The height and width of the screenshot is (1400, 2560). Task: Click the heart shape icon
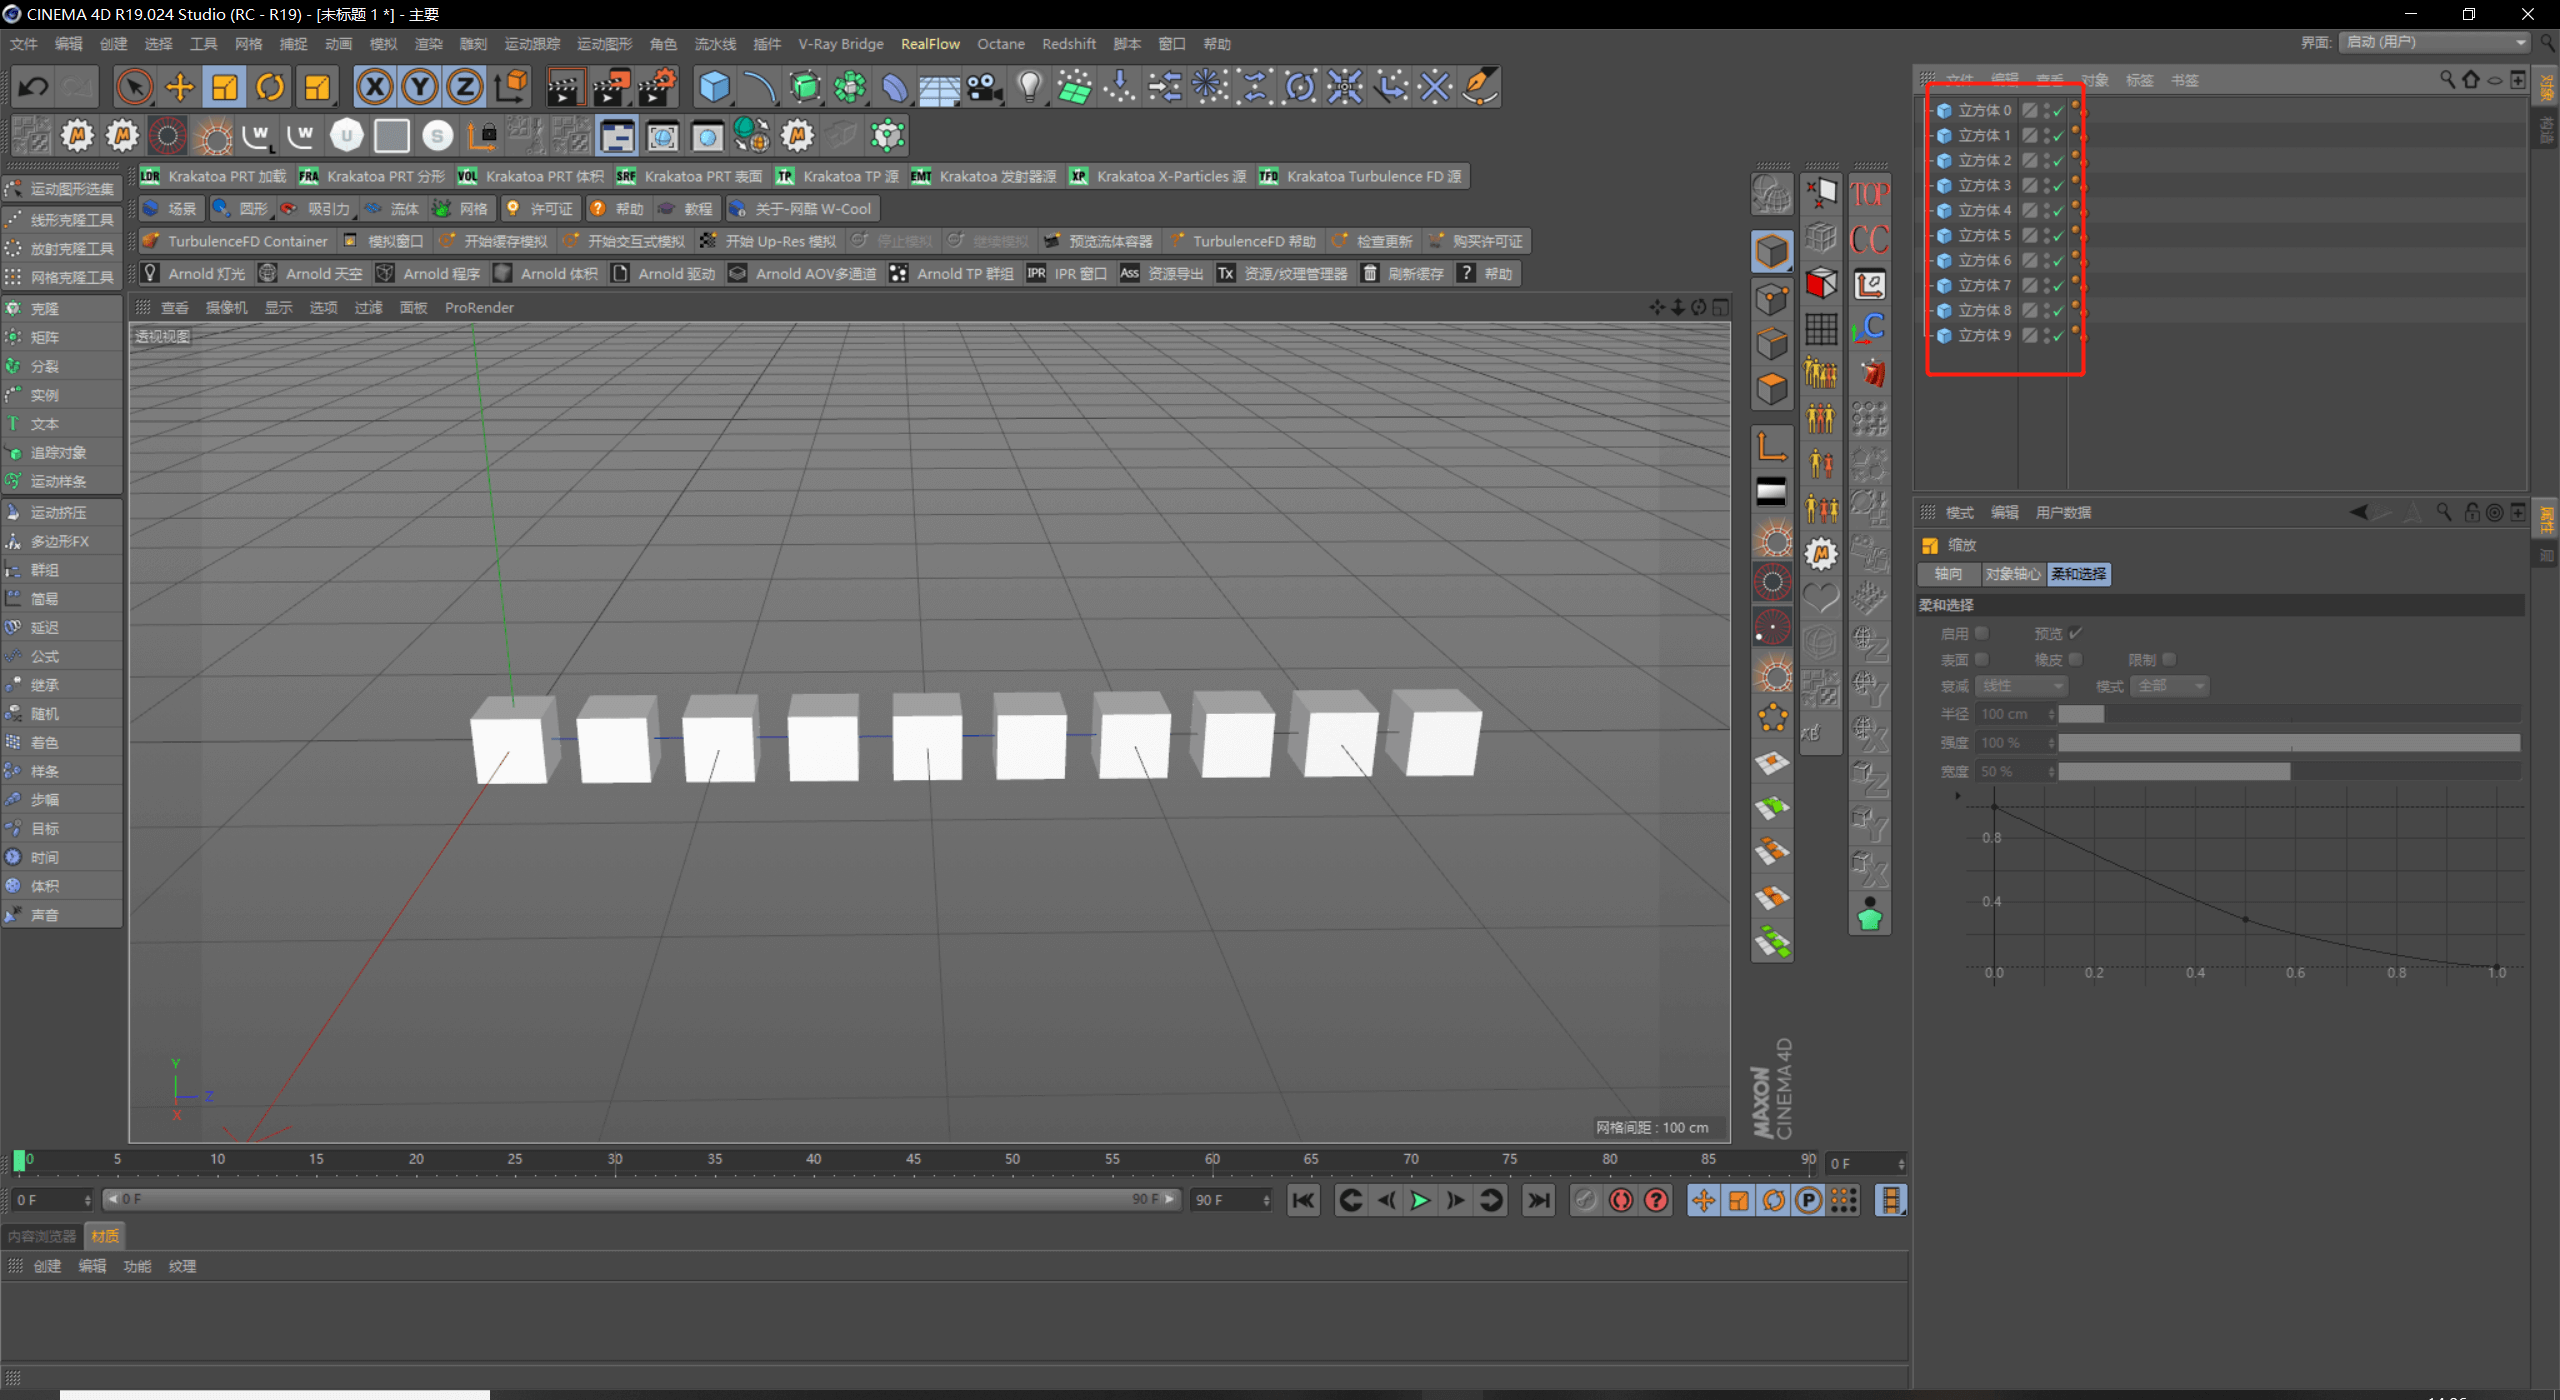(1821, 597)
